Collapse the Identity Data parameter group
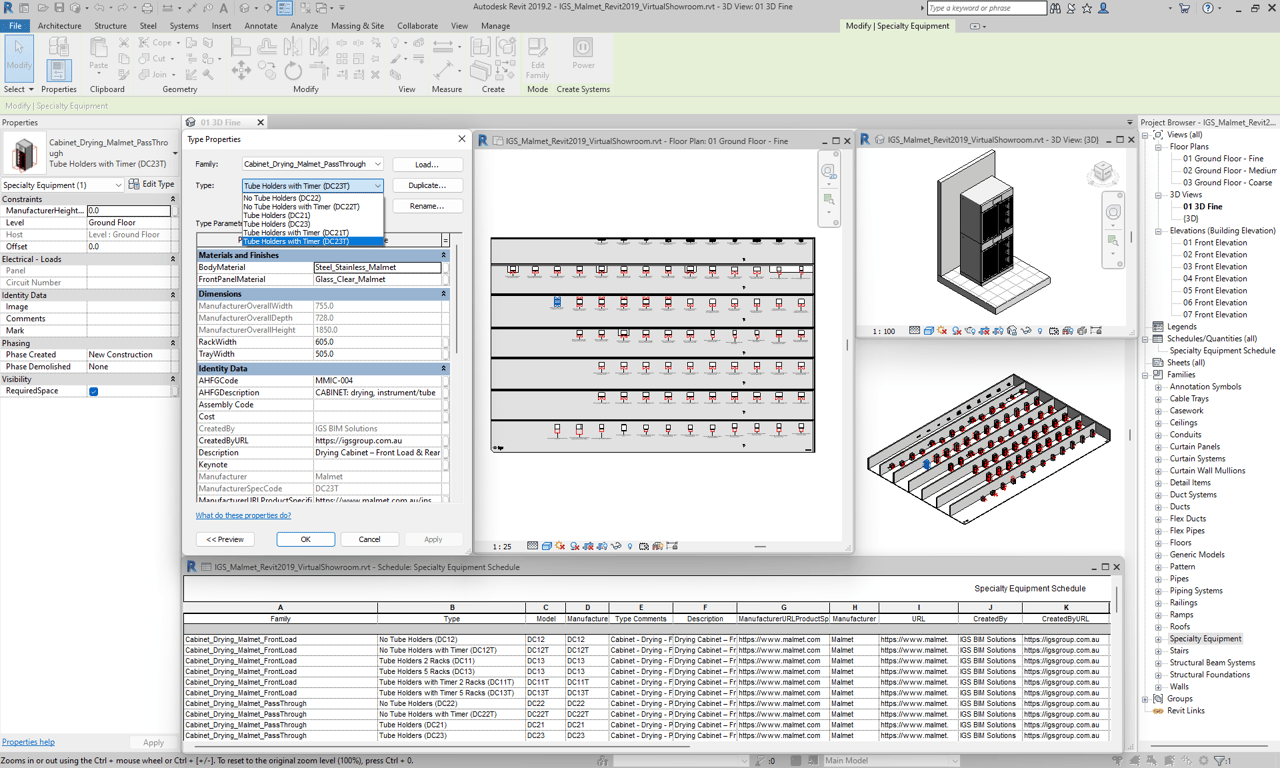This screenshot has width=1280, height=768. coord(444,369)
